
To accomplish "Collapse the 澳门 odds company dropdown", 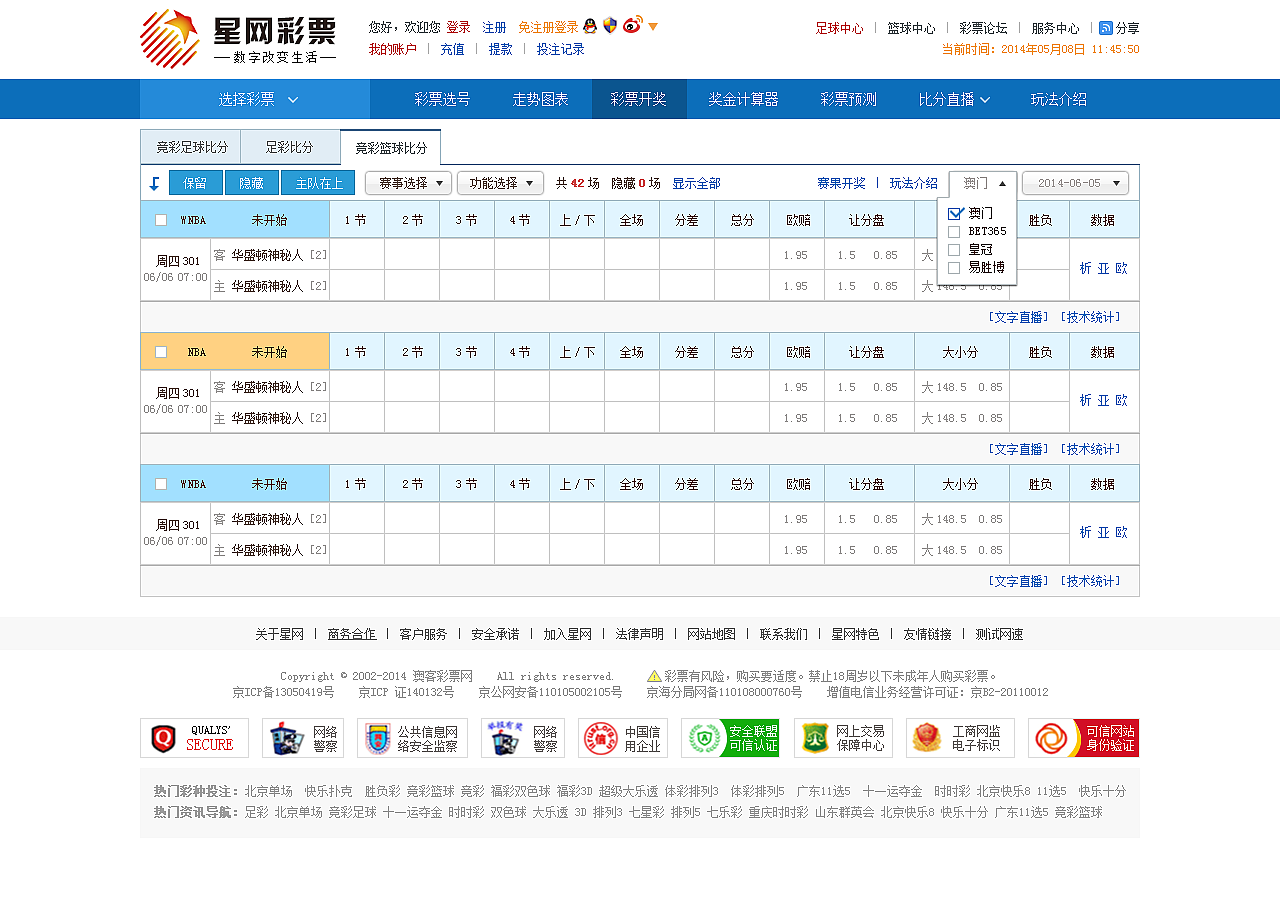I will [x=983, y=183].
